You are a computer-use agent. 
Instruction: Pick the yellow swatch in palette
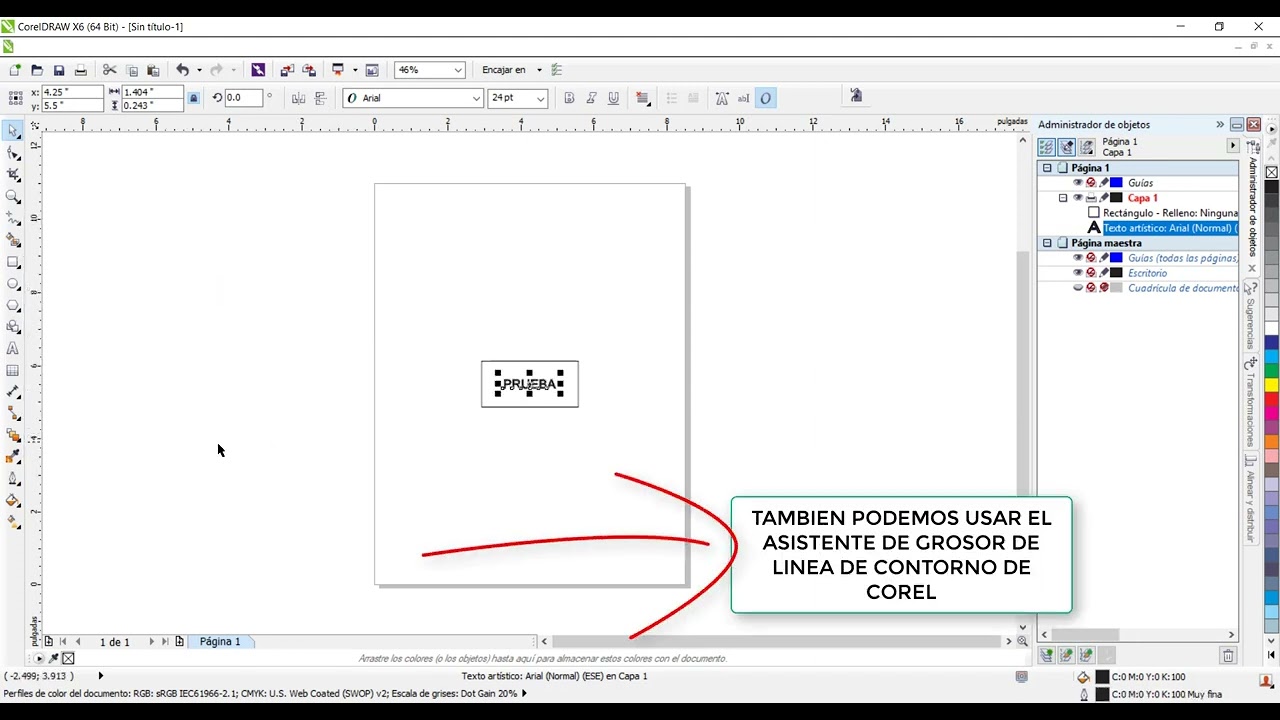point(1272,385)
